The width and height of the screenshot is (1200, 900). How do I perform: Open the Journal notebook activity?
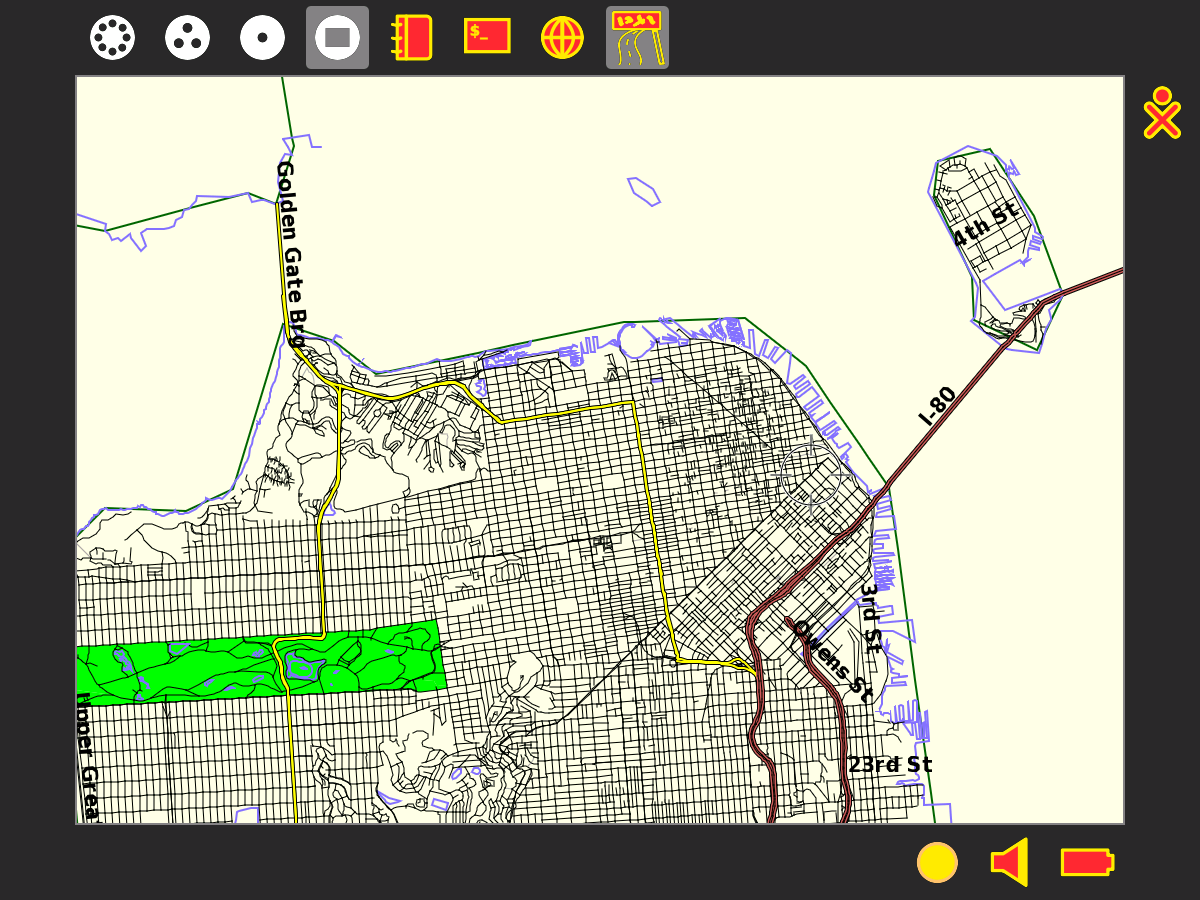coord(412,38)
